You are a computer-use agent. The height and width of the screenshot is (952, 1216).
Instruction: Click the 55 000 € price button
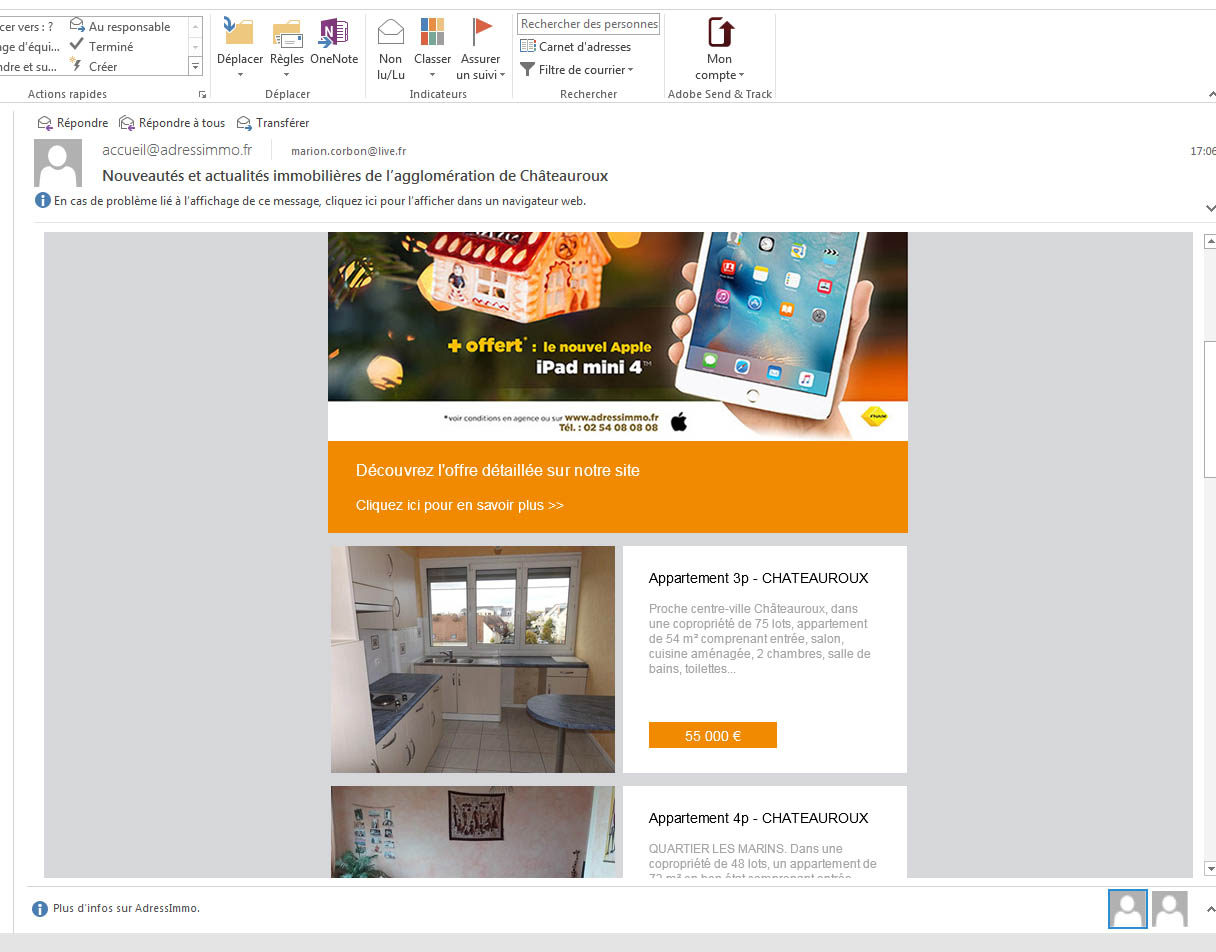(x=713, y=735)
